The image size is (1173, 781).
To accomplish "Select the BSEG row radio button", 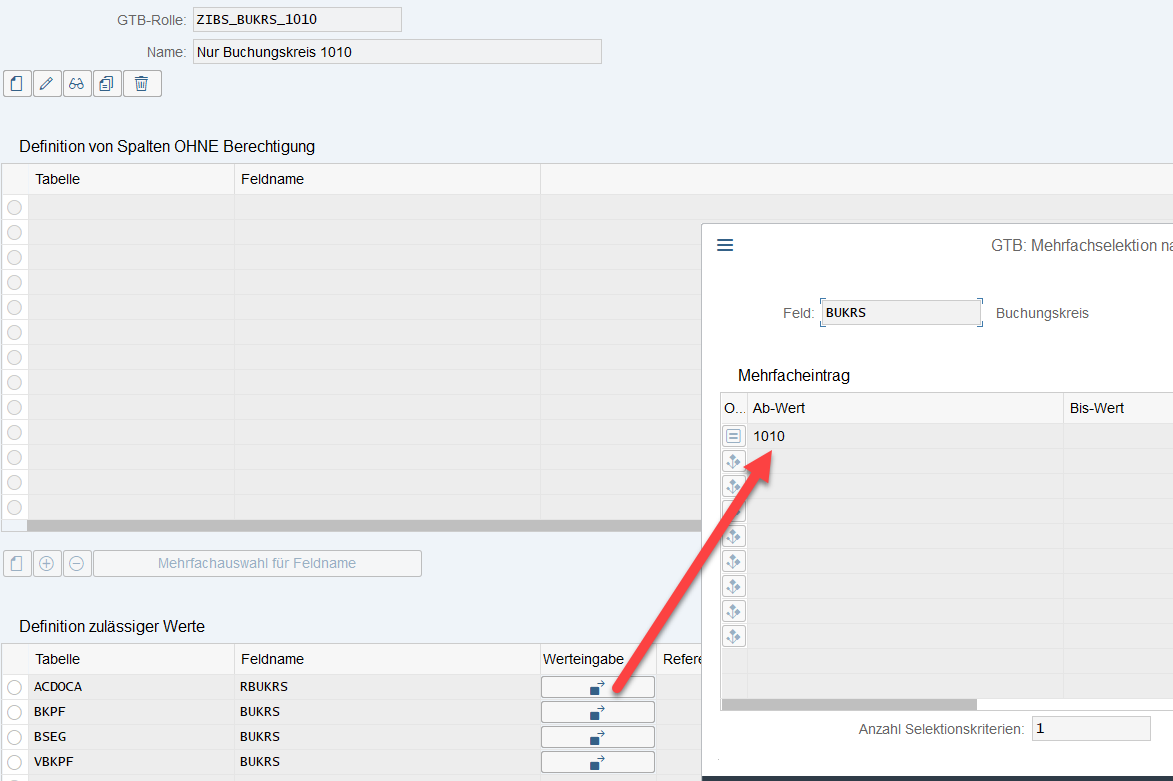I will 15,737.
